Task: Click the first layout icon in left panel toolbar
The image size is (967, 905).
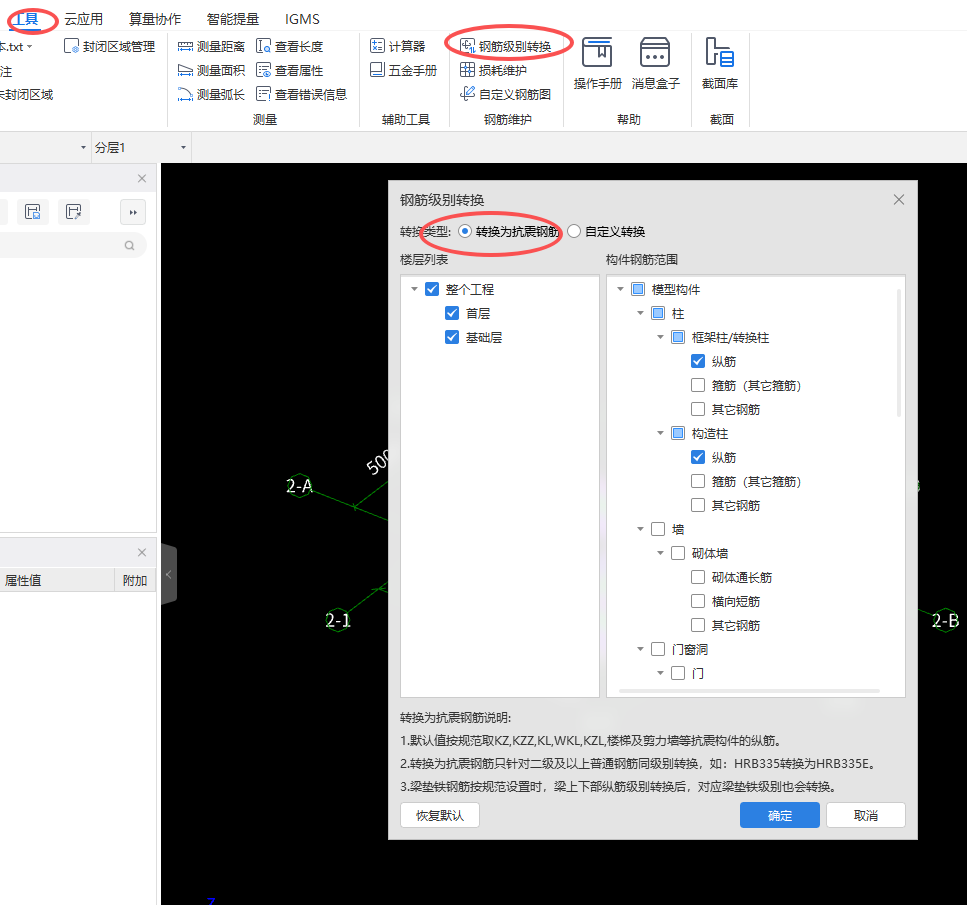Action: point(33,212)
